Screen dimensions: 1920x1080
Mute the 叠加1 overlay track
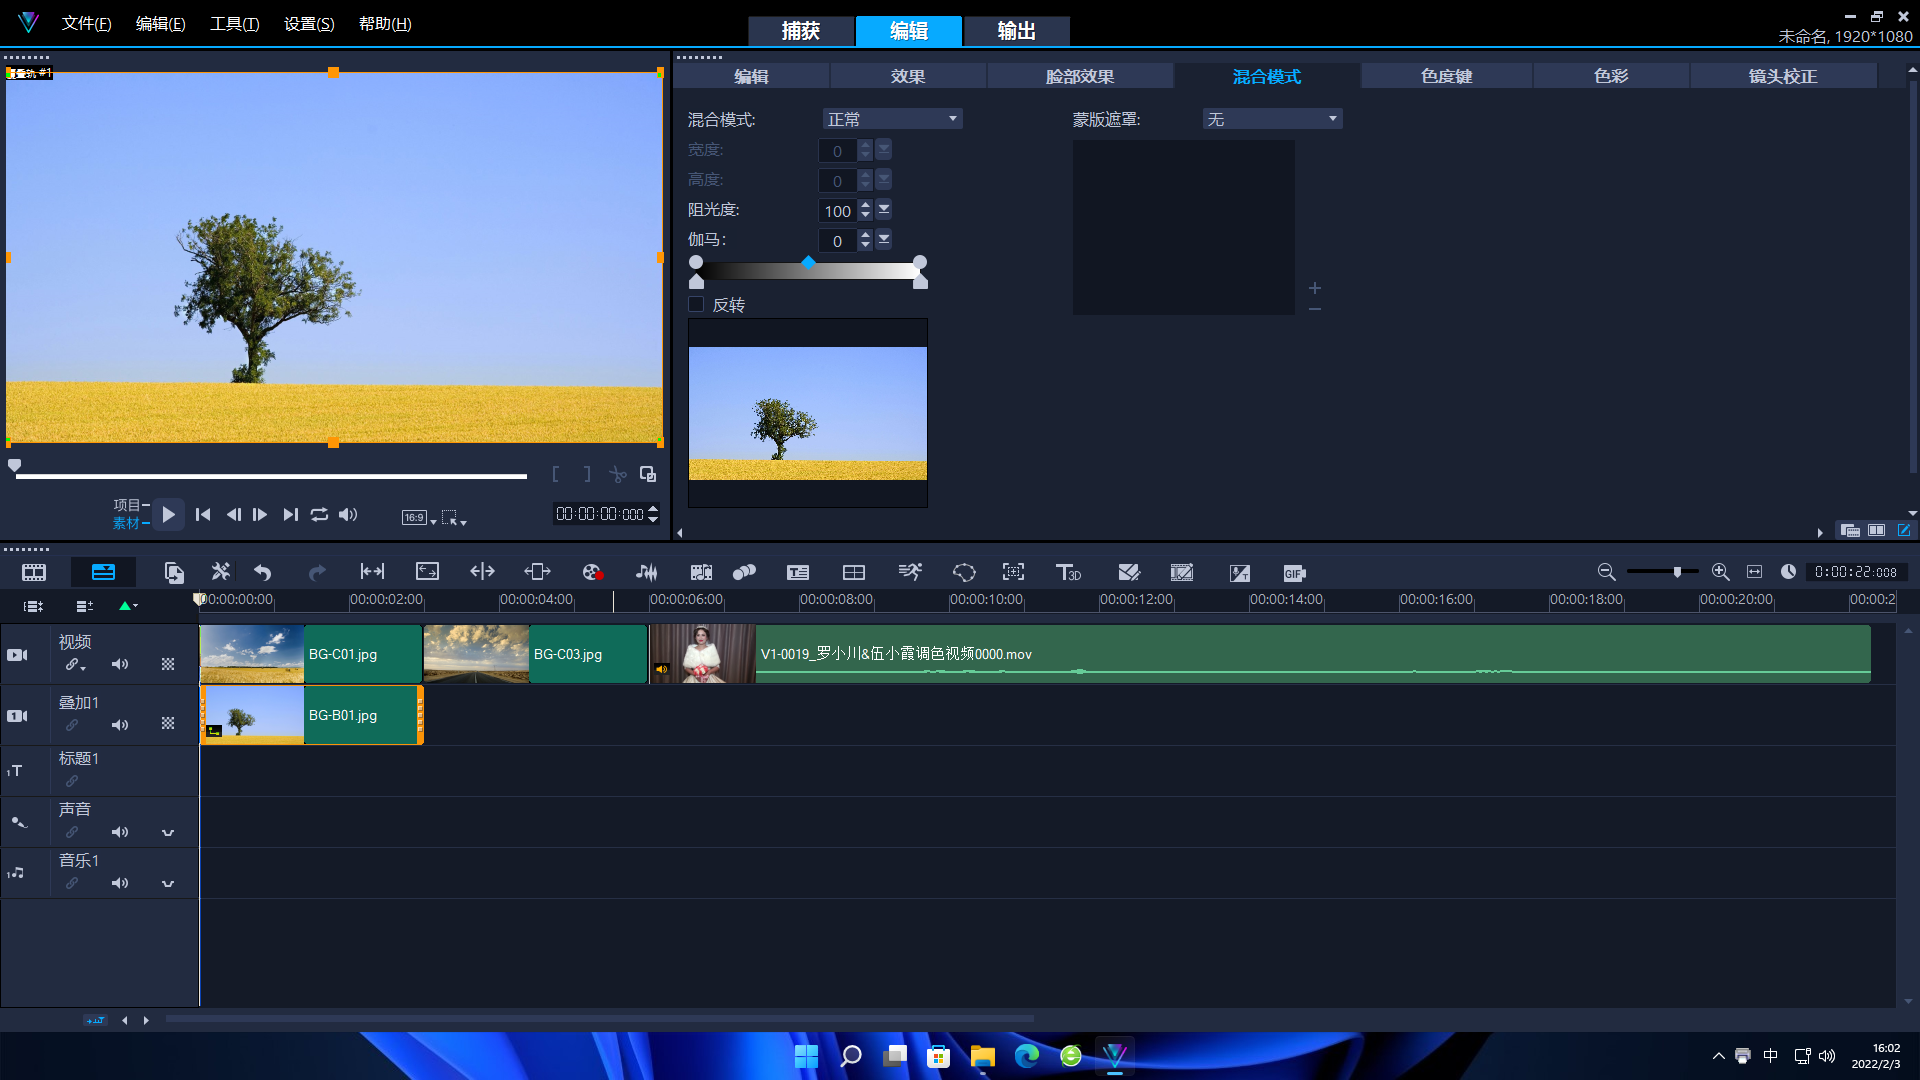click(x=120, y=725)
